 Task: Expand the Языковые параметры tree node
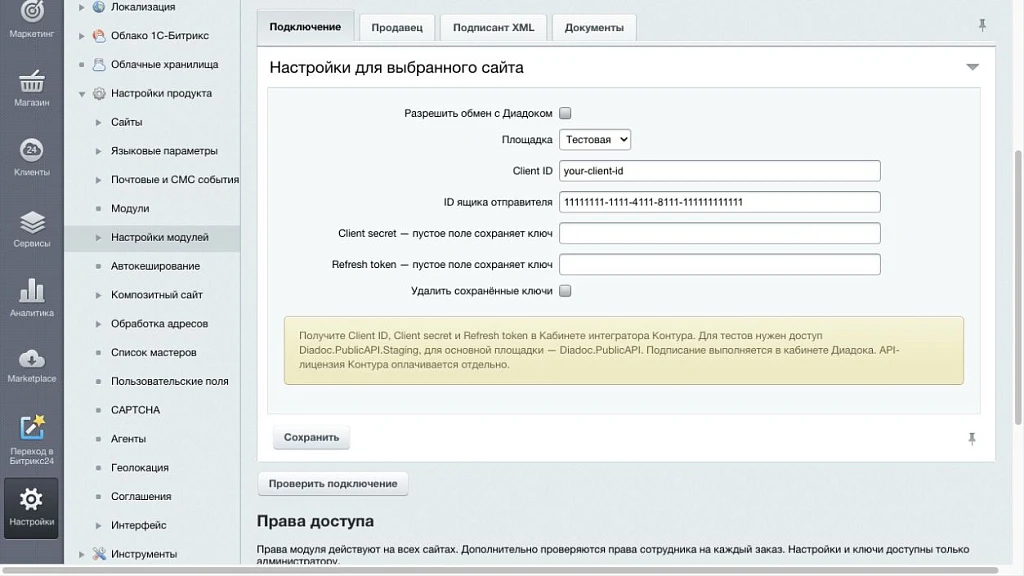coord(98,151)
